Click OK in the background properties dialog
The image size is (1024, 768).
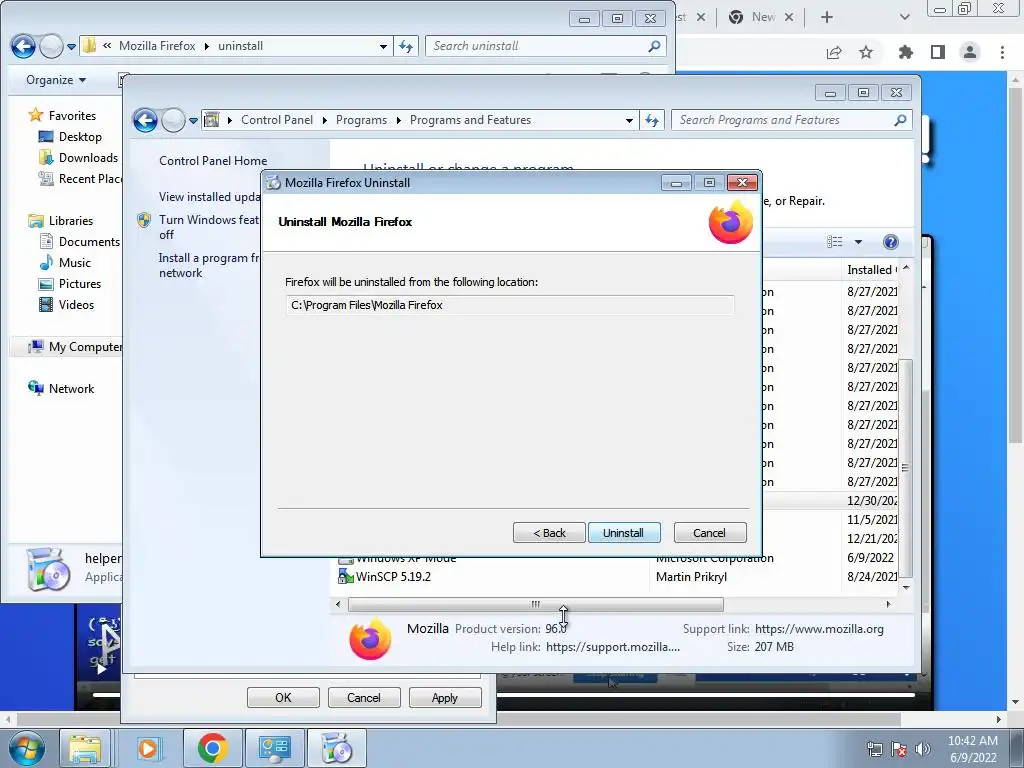[x=283, y=697]
